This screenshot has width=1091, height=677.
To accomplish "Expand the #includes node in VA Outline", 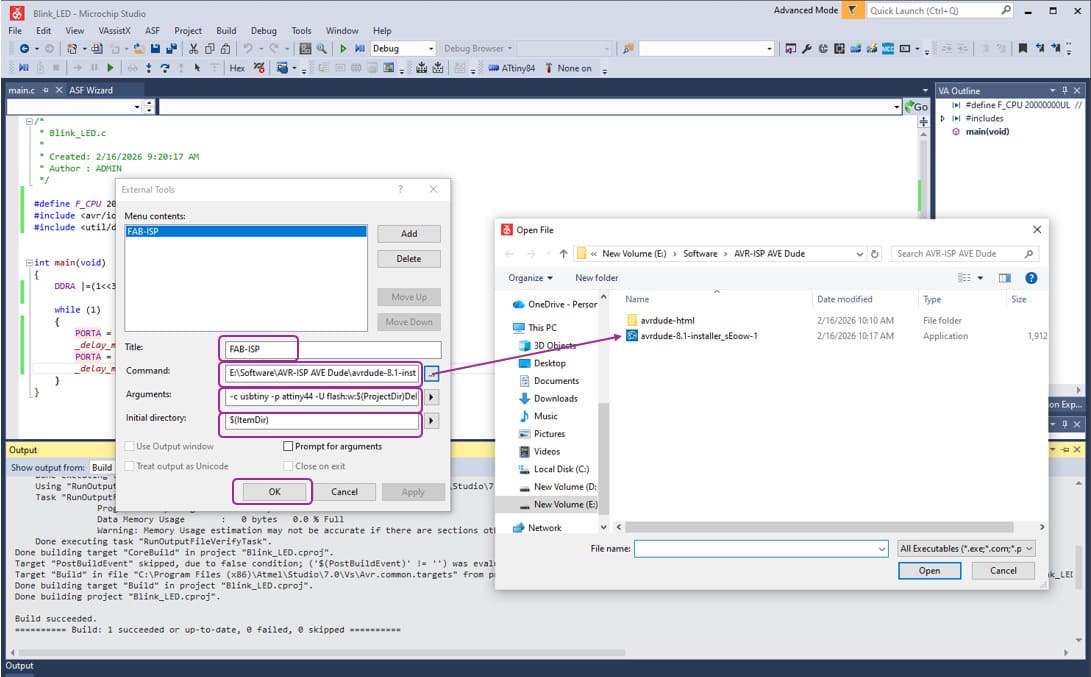I will (943, 119).
